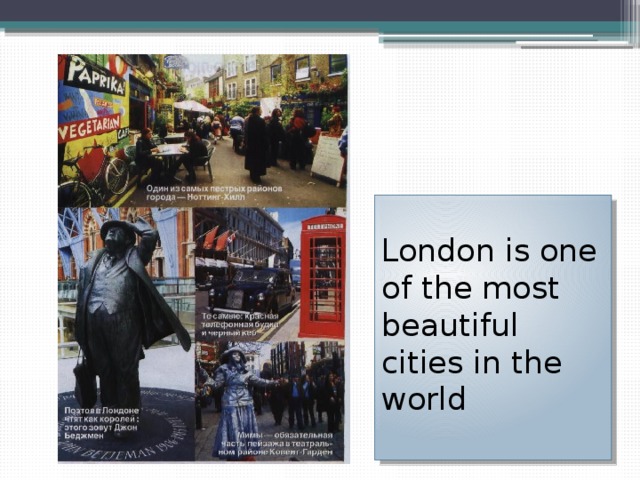Click the Notting Hill street cafe photo
The height and width of the screenshot is (480, 640).
click(202, 131)
